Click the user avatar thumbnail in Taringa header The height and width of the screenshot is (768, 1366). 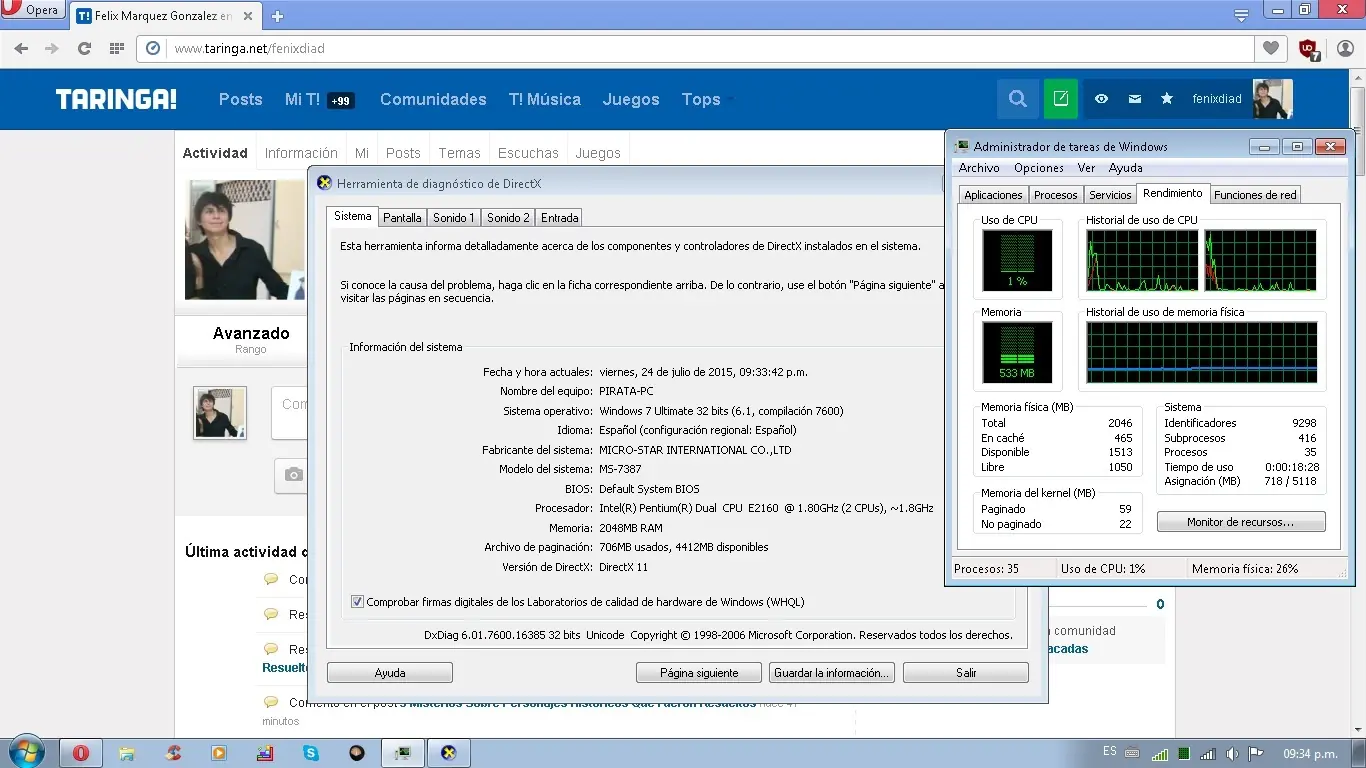coord(1272,99)
